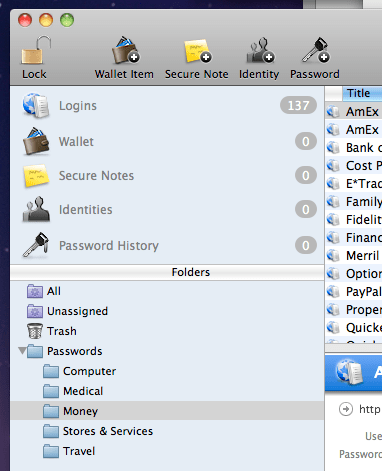This screenshot has width=382, height=471.
Task: Open the Unassigned folder
Action: pyautogui.click(x=167, y=311)
